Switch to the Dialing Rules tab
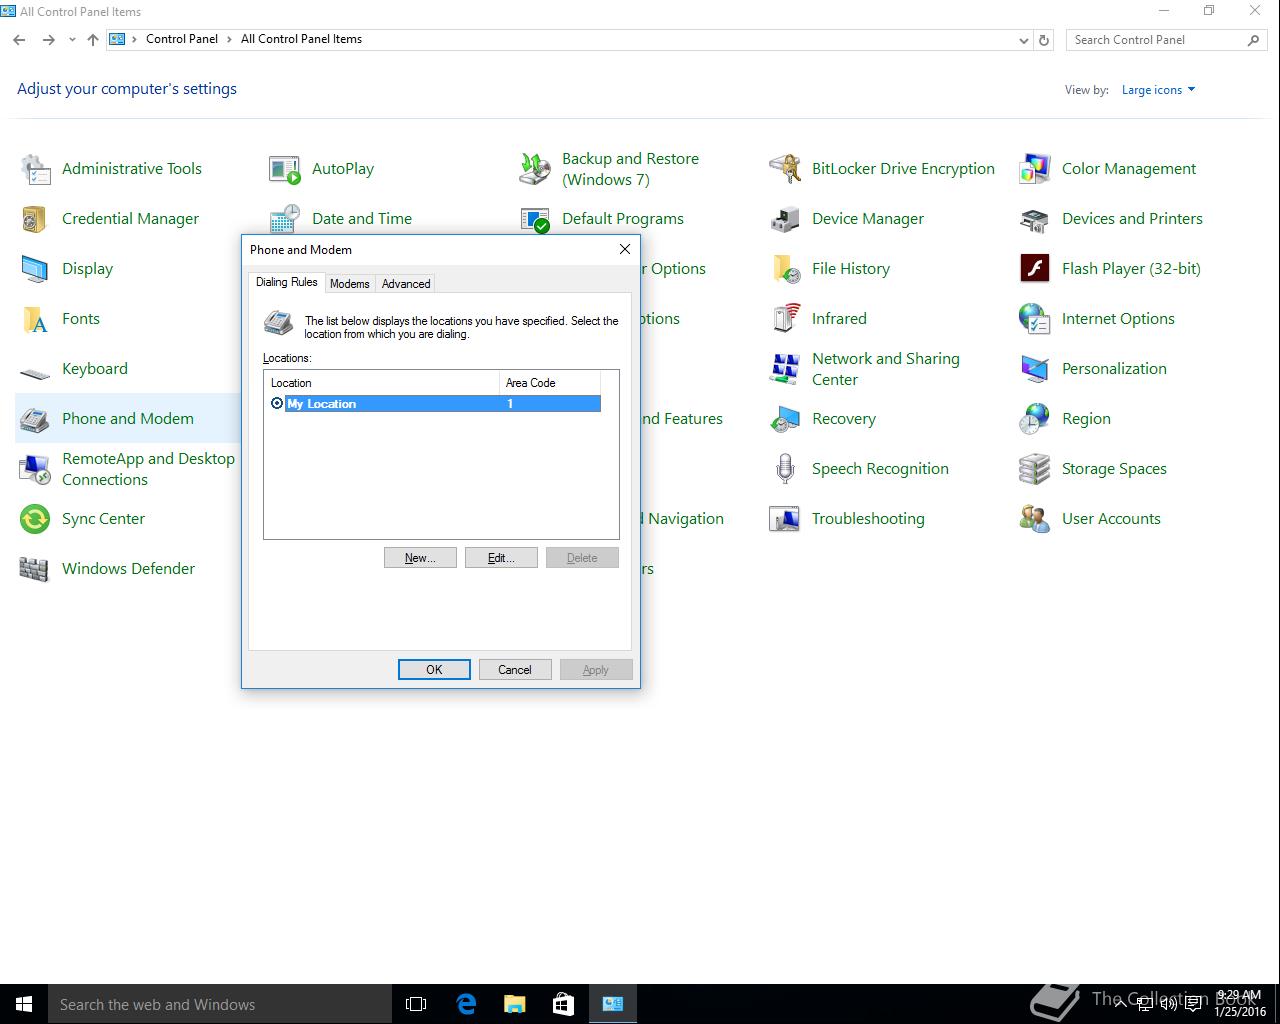 [286, 283]
